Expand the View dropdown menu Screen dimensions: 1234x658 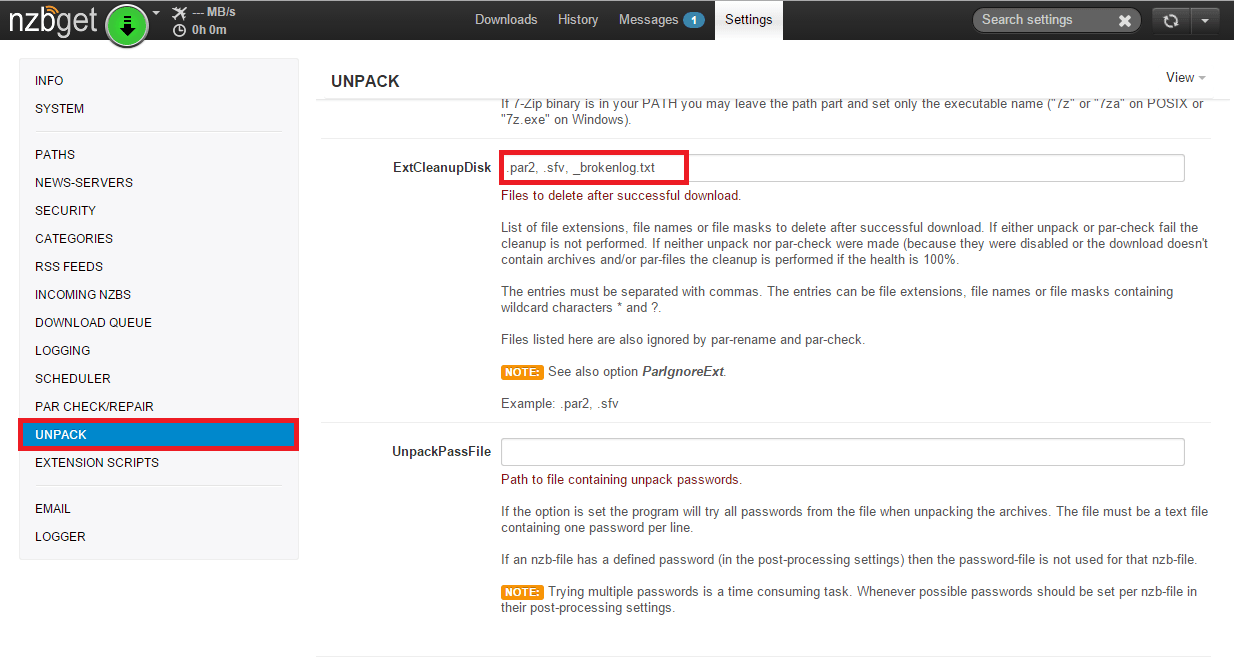pyautogui.click(x=1185, y=77)
